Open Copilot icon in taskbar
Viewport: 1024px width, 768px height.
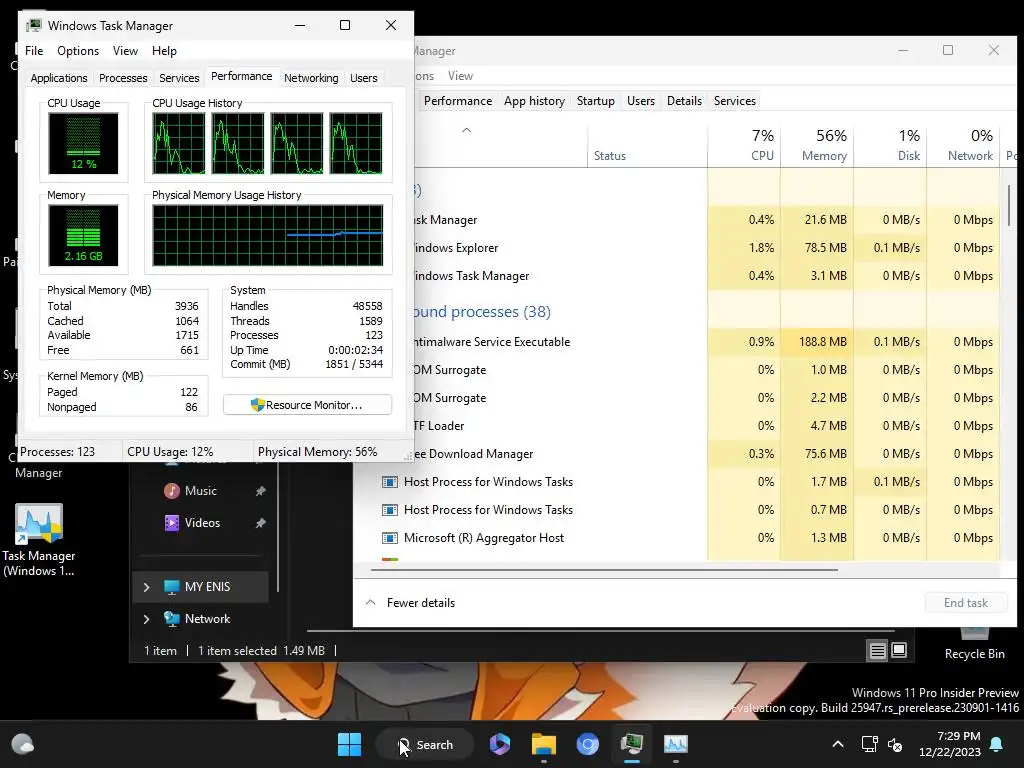(500, 744)
